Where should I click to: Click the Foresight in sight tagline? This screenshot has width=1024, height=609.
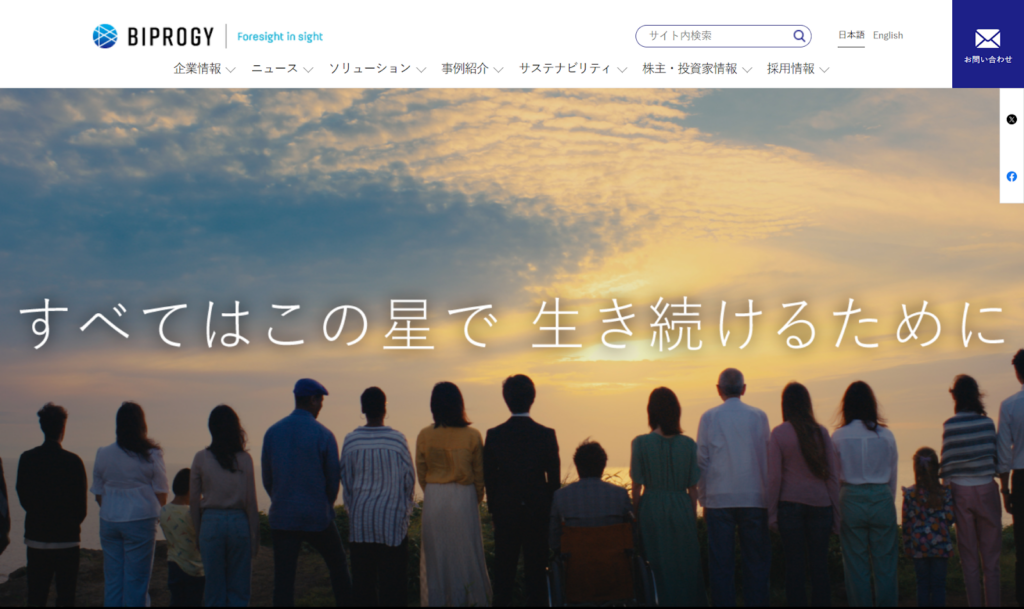[280, 37]
